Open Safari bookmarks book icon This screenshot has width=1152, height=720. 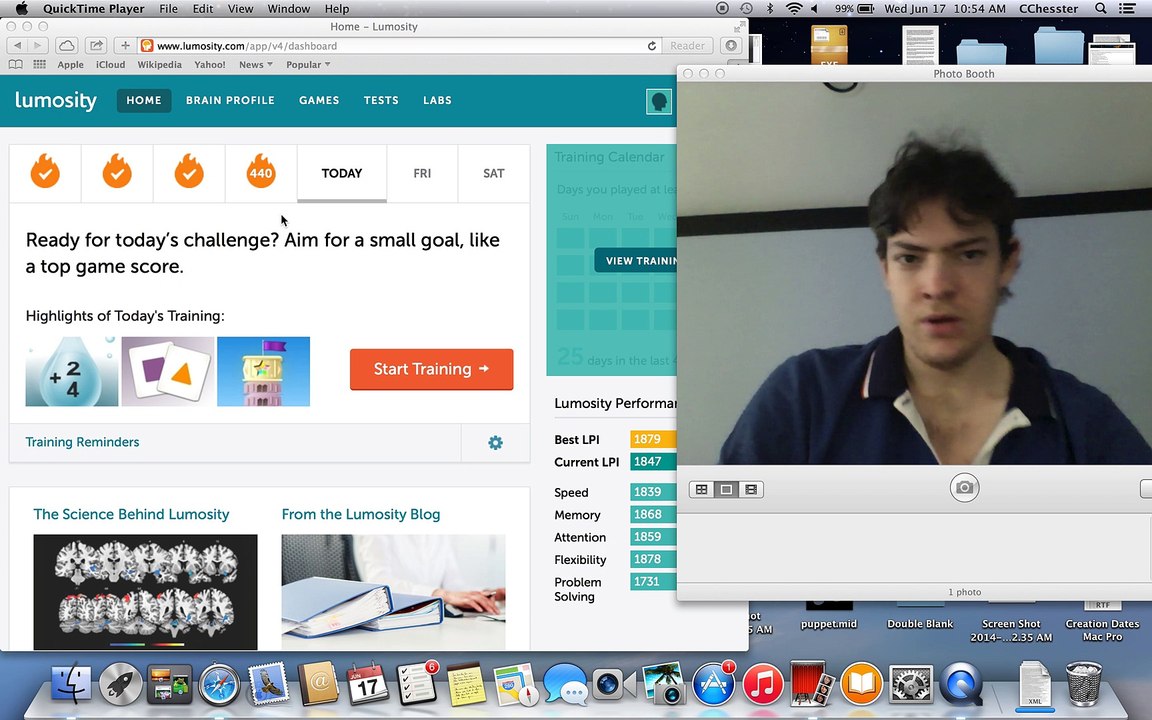[15, 65]
